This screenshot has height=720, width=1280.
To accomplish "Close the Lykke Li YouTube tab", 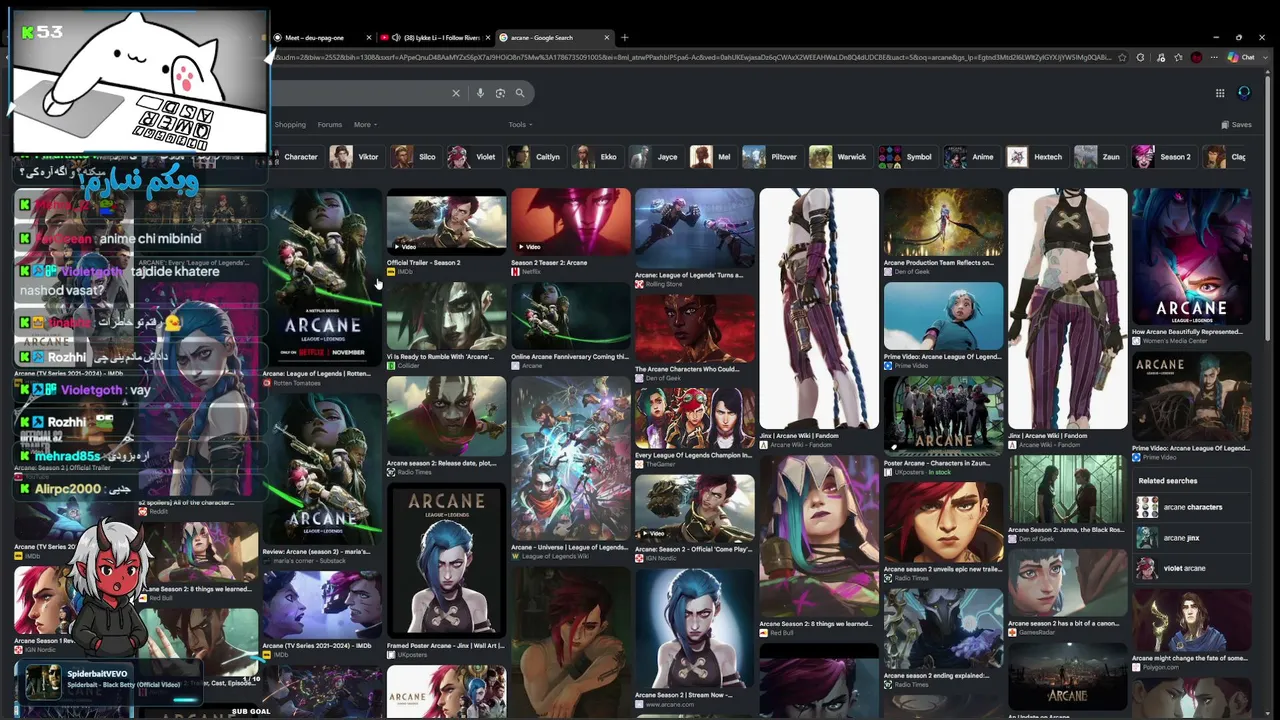I will click(489, 38).
